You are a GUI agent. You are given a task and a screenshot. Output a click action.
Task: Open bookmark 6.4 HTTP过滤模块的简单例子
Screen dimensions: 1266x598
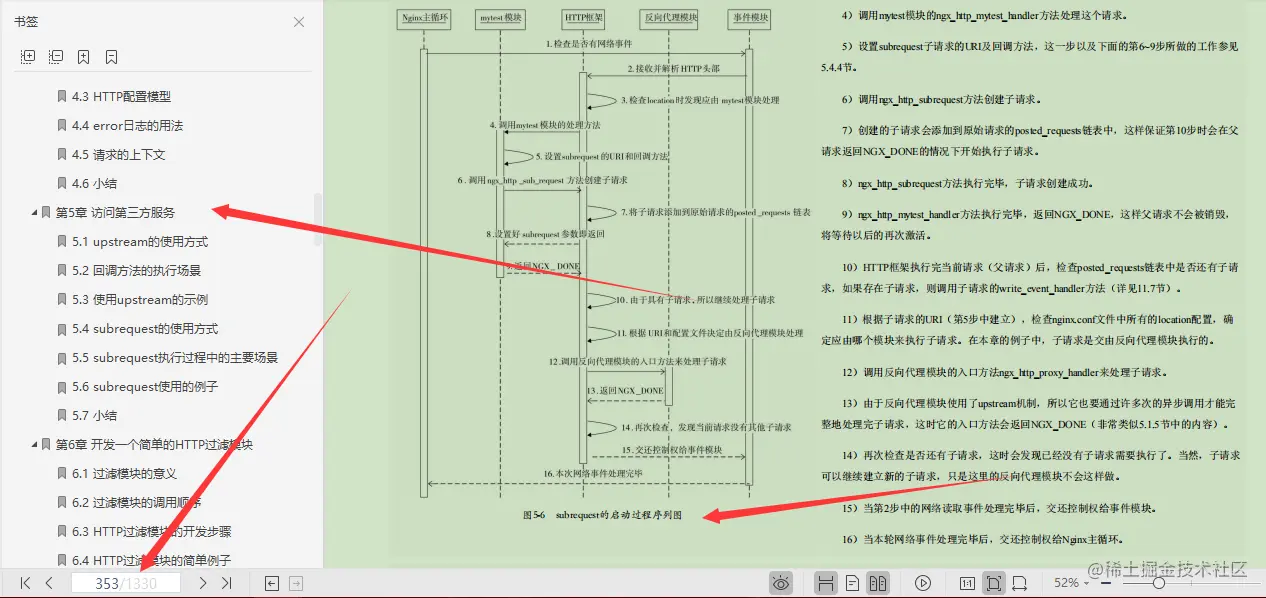[x=151, y=560]
